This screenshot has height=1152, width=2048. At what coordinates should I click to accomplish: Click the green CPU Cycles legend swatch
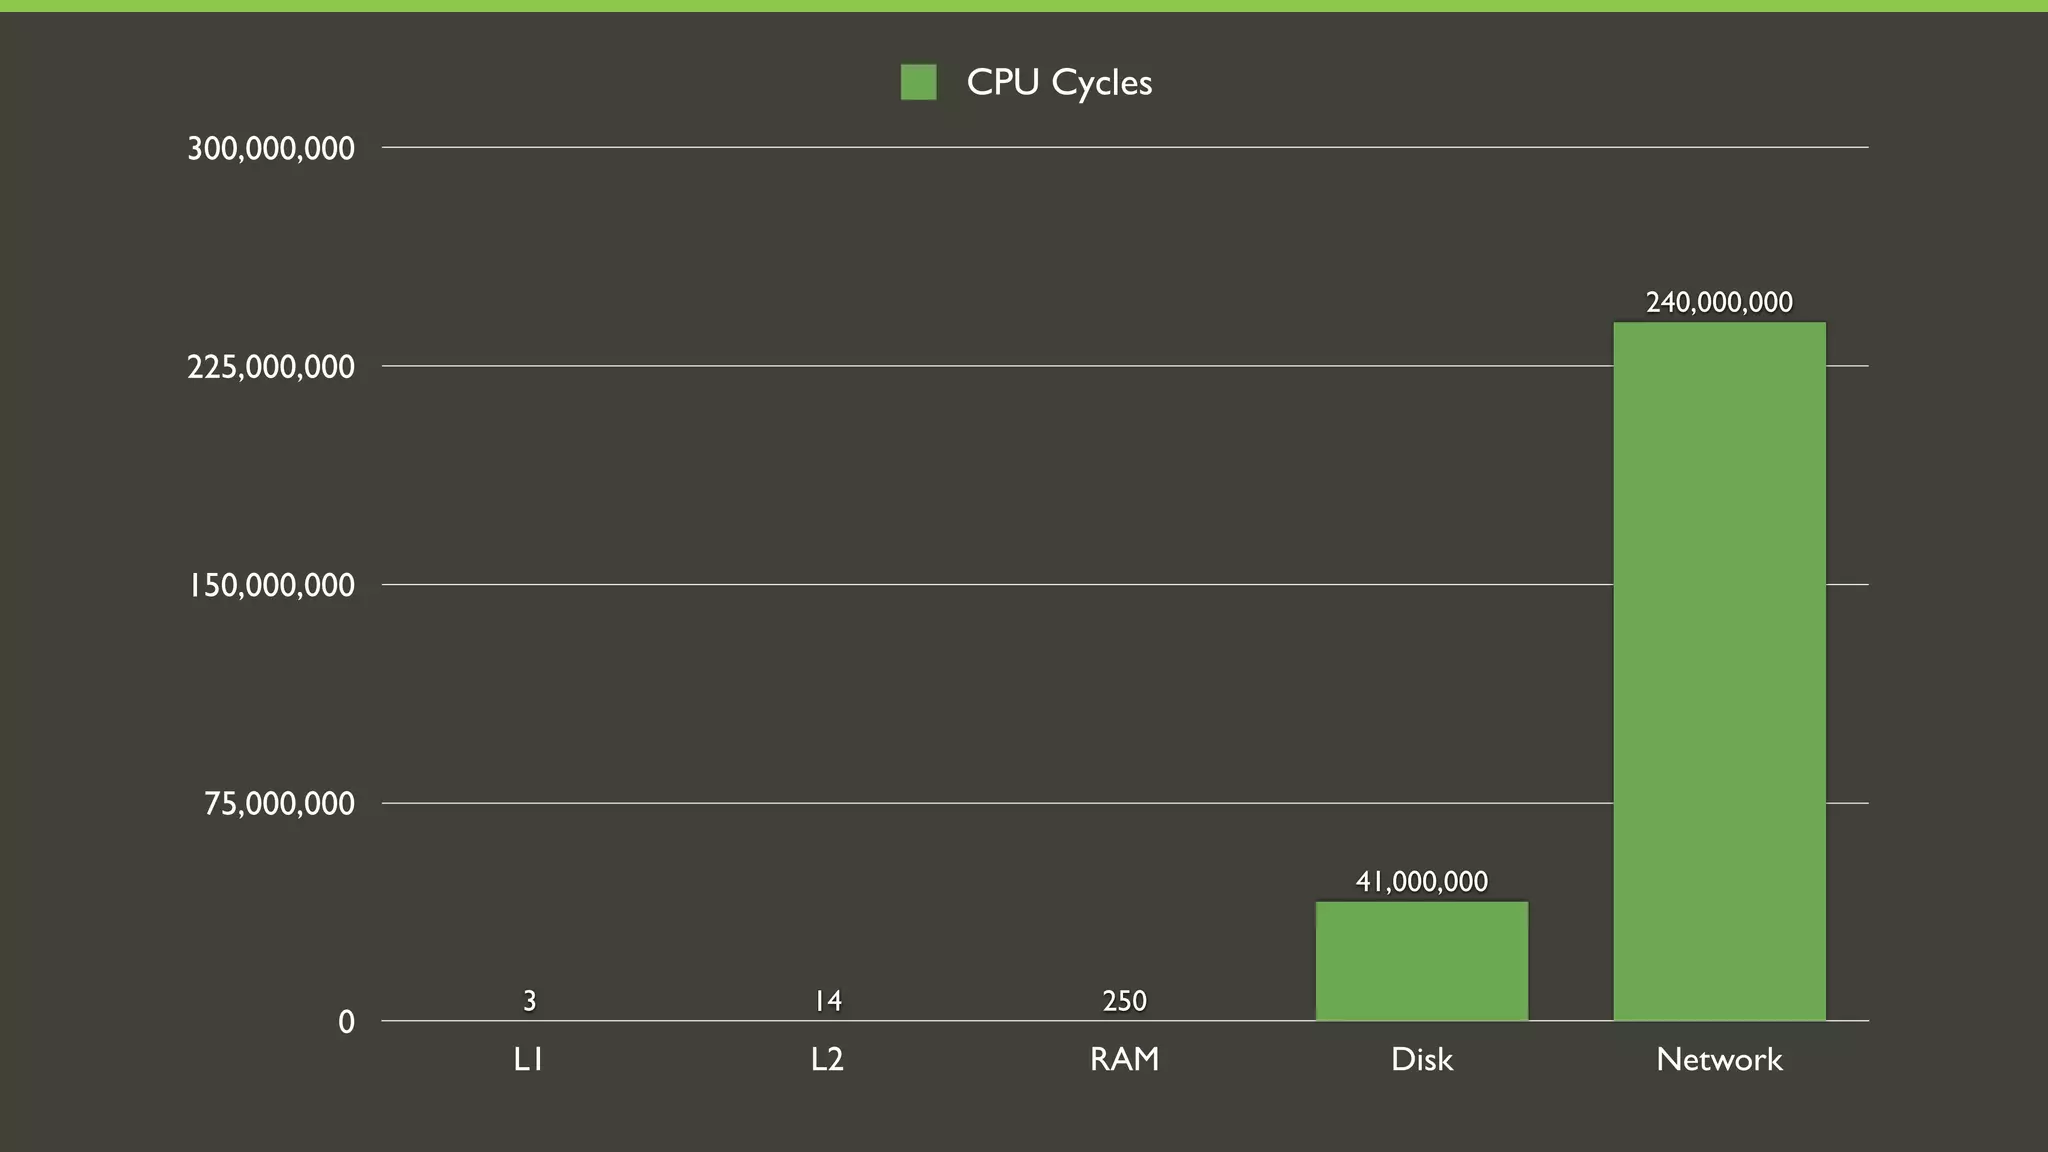click(x=918, y=82)
